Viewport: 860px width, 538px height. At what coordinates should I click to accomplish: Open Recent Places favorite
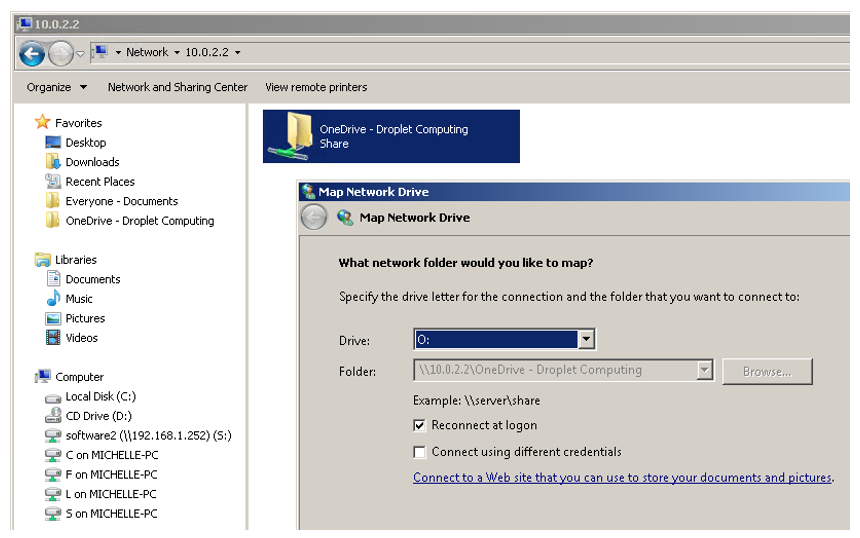pyautogui.click(x=100, y=182)
